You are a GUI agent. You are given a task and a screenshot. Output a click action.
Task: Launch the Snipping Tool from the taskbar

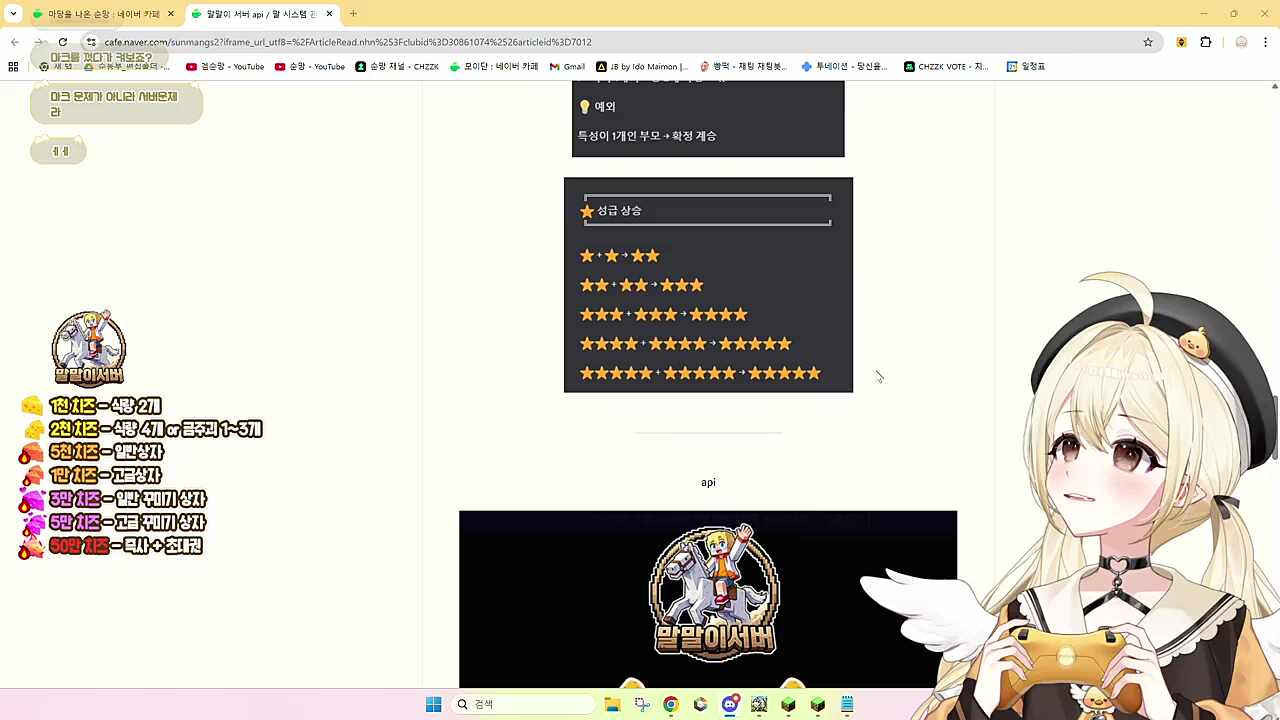[x=642, y=705]
